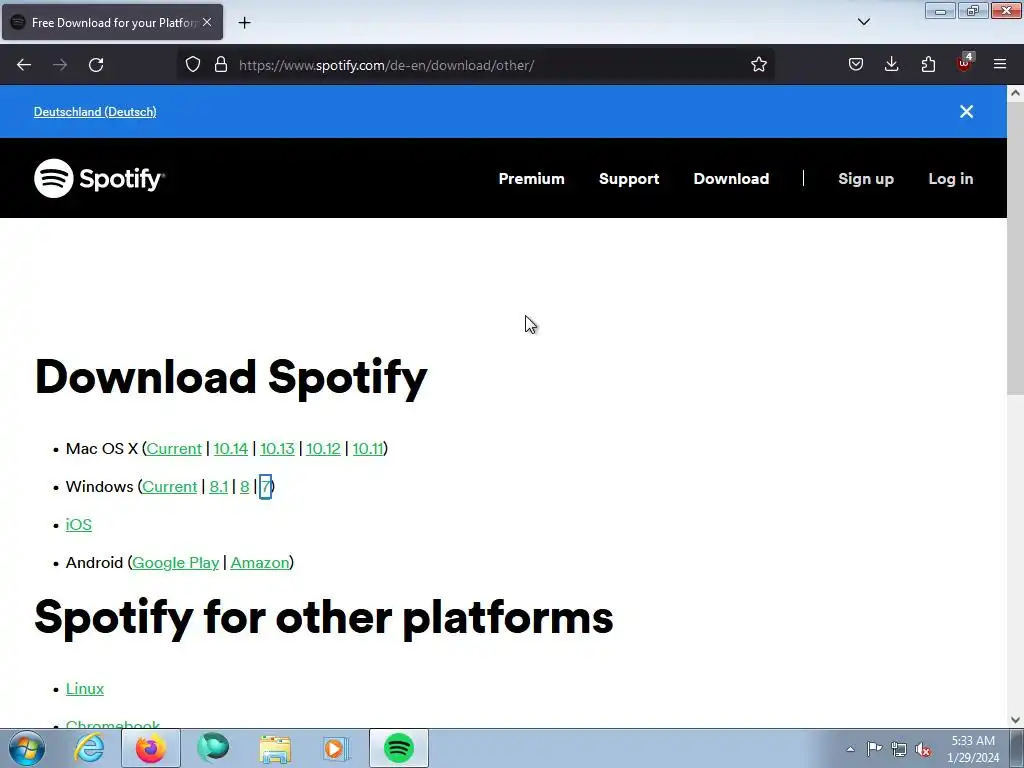Click the scrollbar down arrow

coord(1015,720)
